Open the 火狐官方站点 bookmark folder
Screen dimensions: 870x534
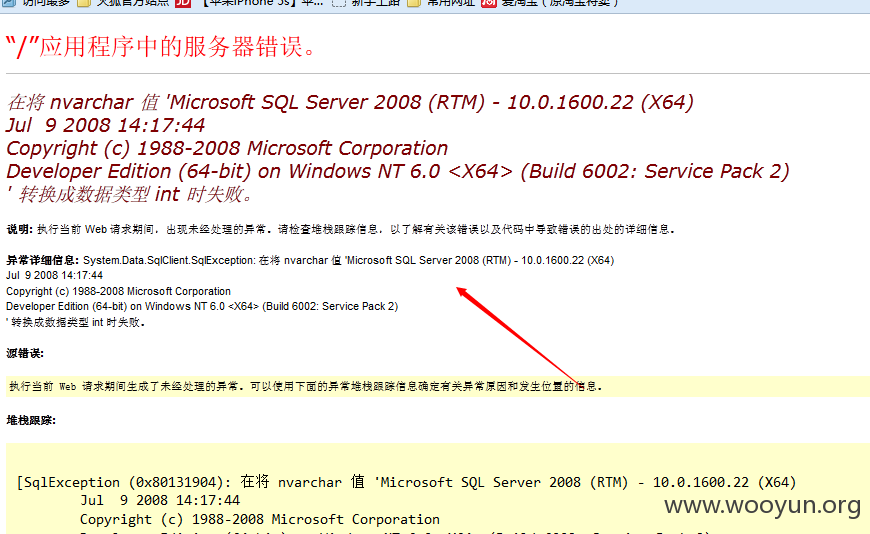point(123,3)
